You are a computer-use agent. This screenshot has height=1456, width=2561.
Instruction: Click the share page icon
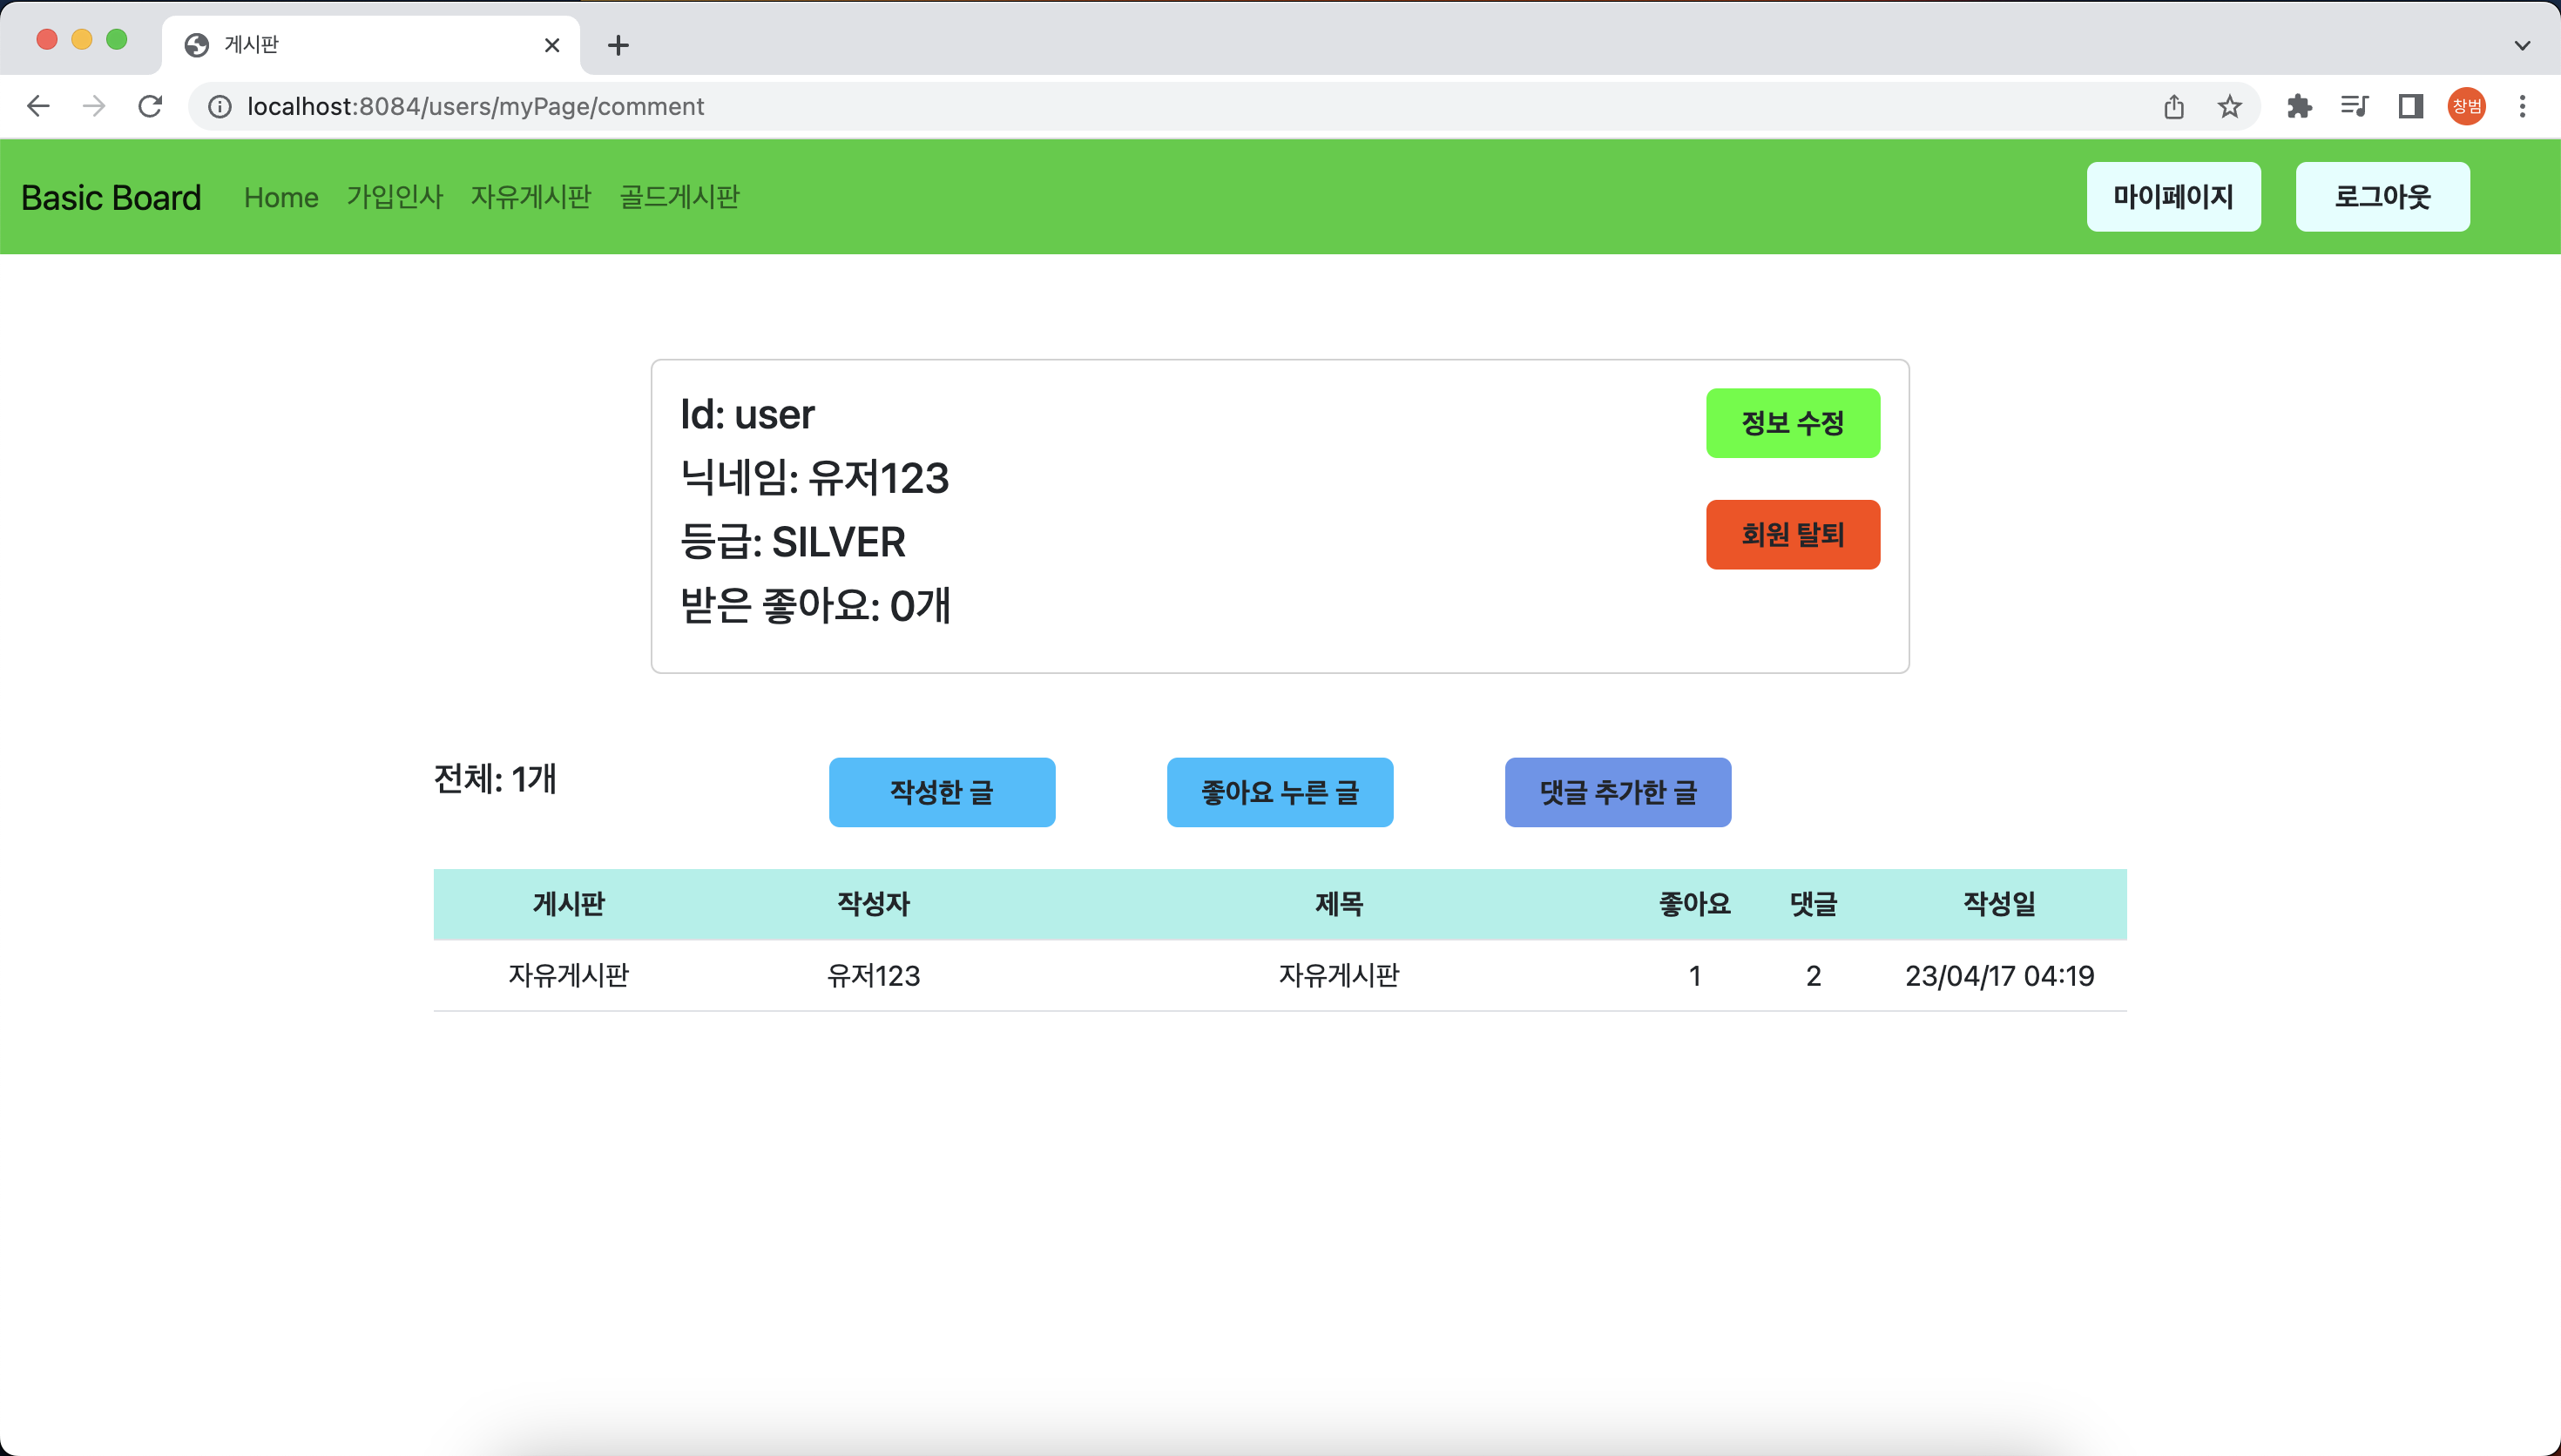(2173, 106)
